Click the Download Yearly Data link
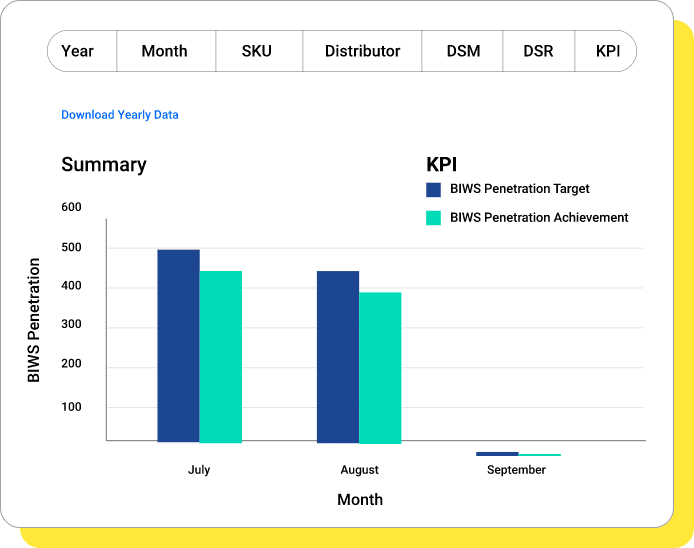 pyautogui.click(x=120, y=115)
